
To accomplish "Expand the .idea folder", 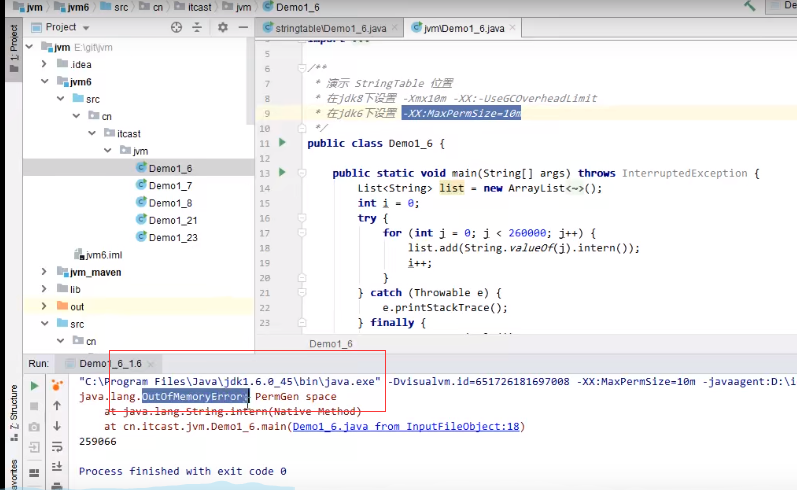I will click(x=44, y=64).
